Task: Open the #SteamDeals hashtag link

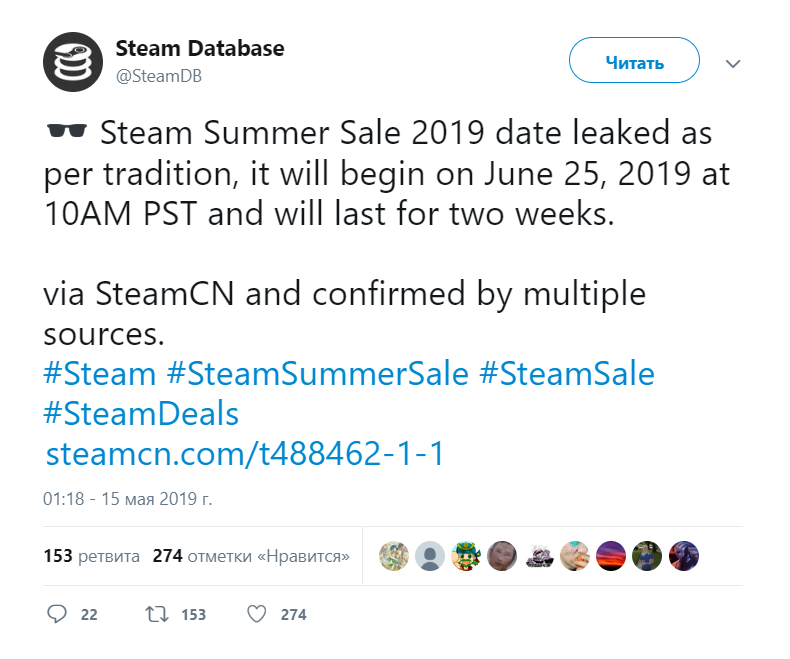Action: 141,414
